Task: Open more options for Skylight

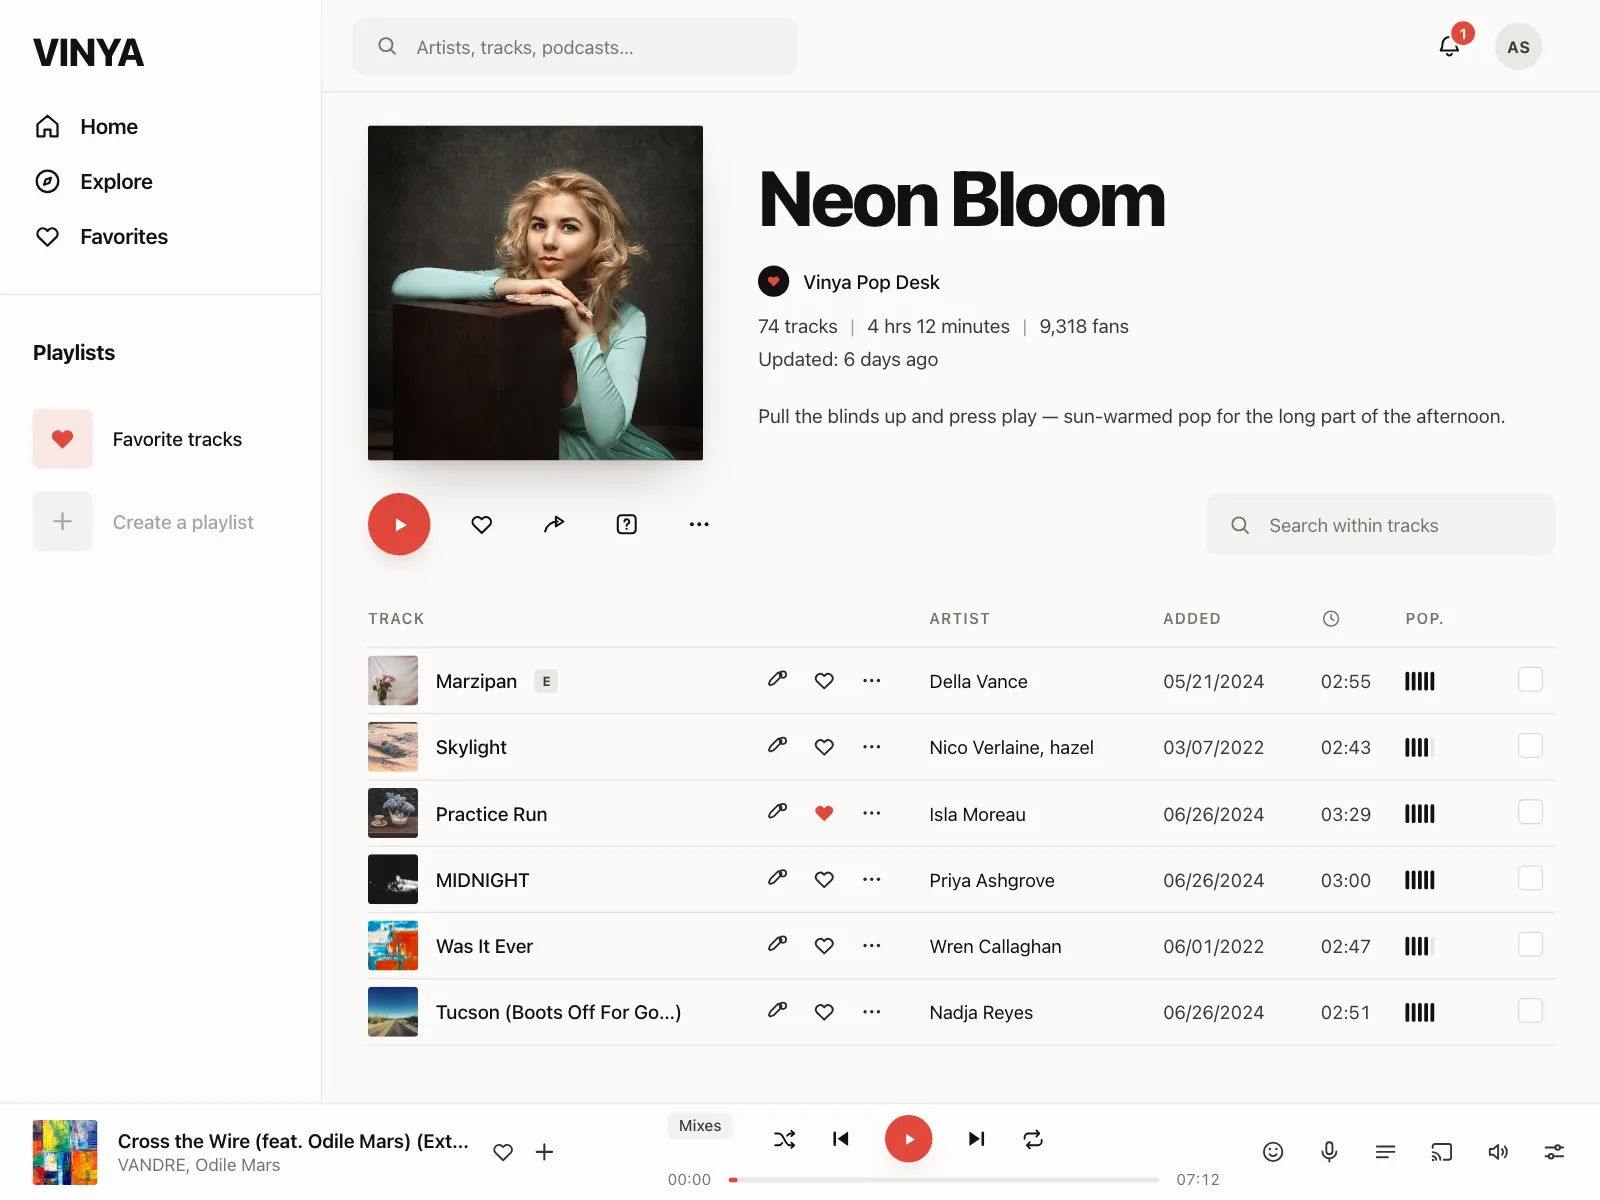Action: (872, 747)
